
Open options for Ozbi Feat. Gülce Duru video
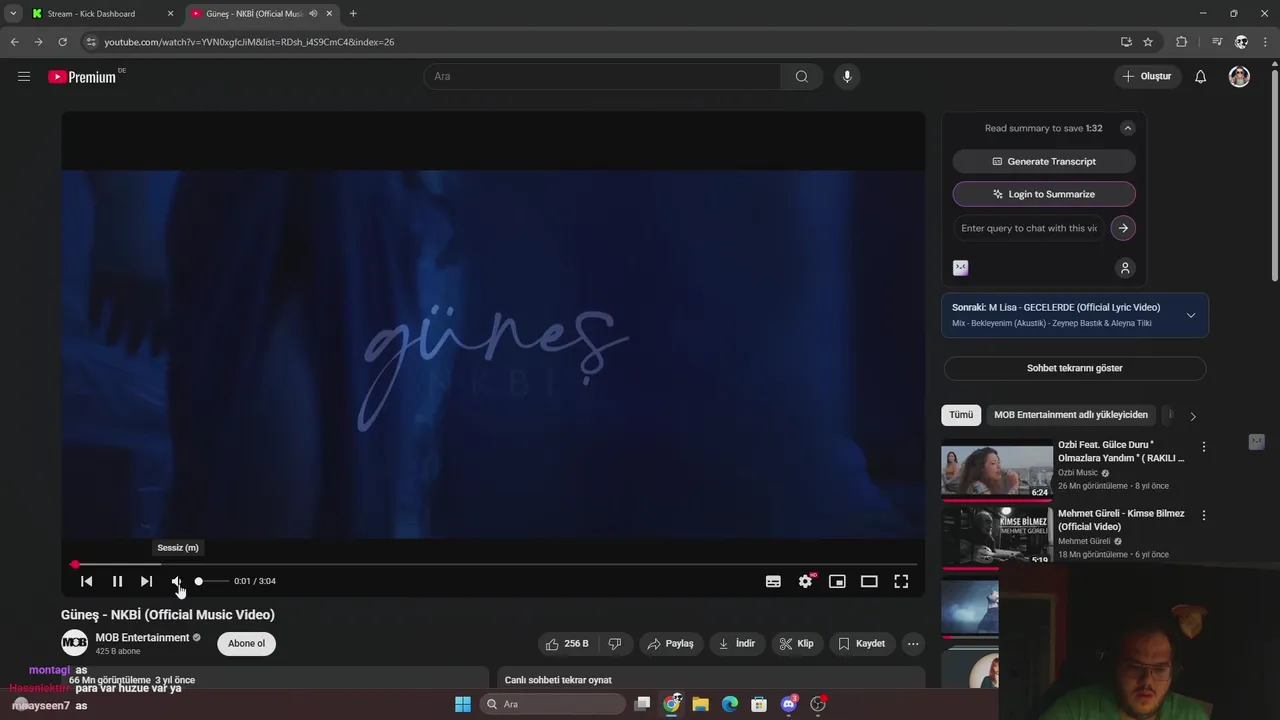1204,447
